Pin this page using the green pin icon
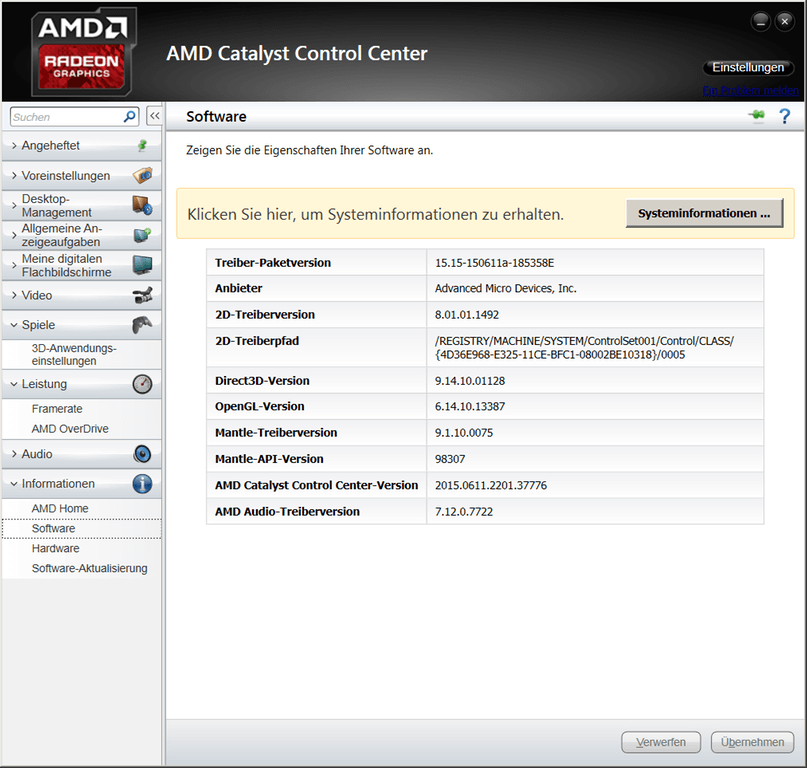This screenshot has width=807, height=768. [757, 115]
